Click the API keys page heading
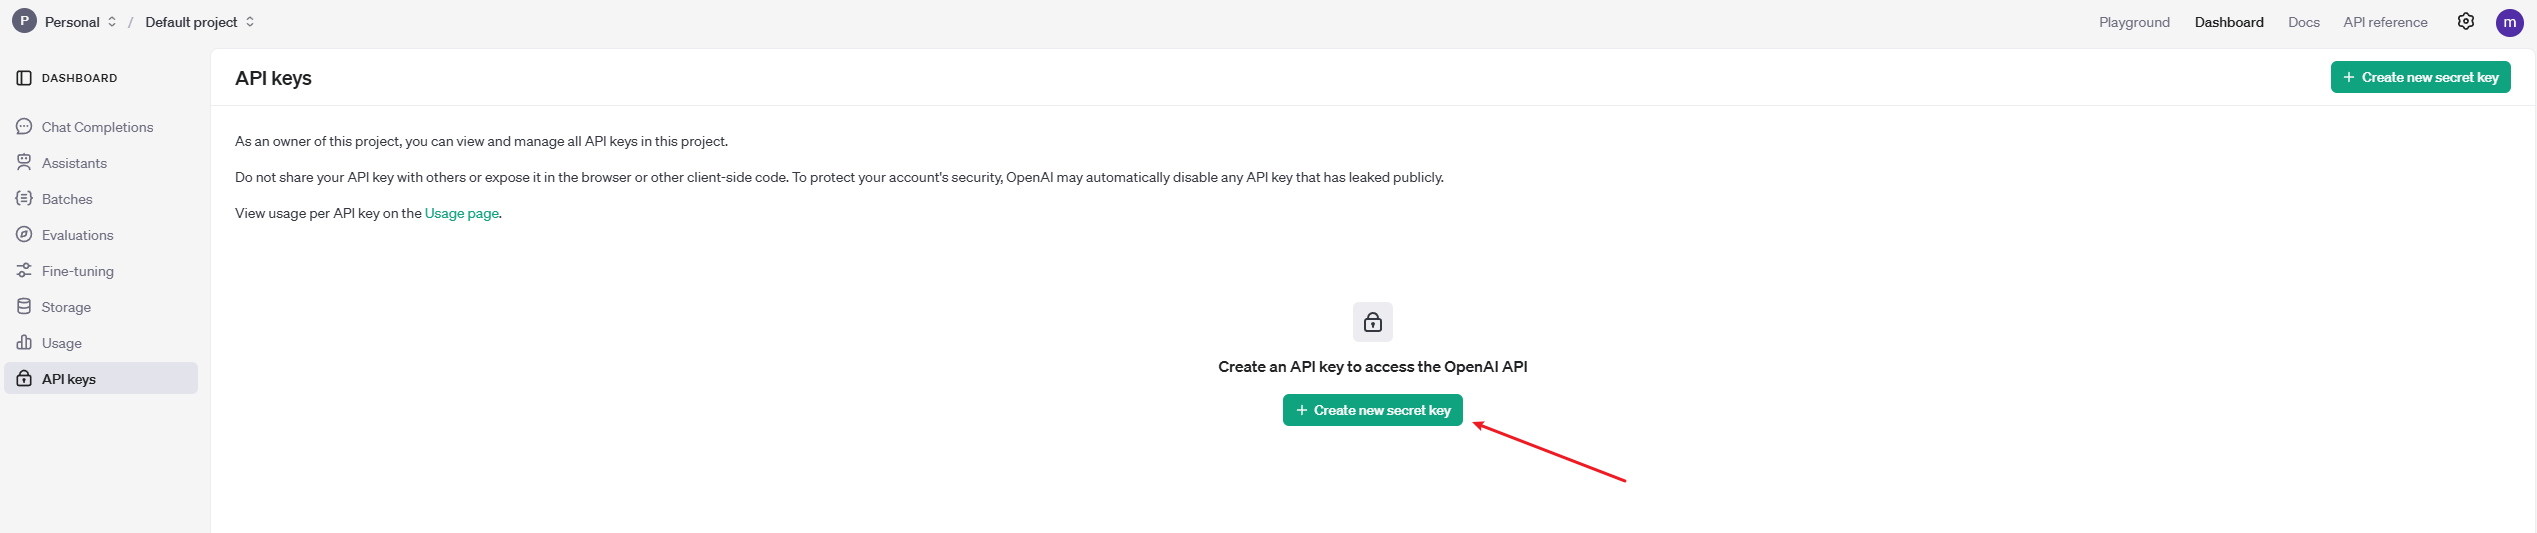2537x533 pixels. pyautogui.click(x=273, y=78)
